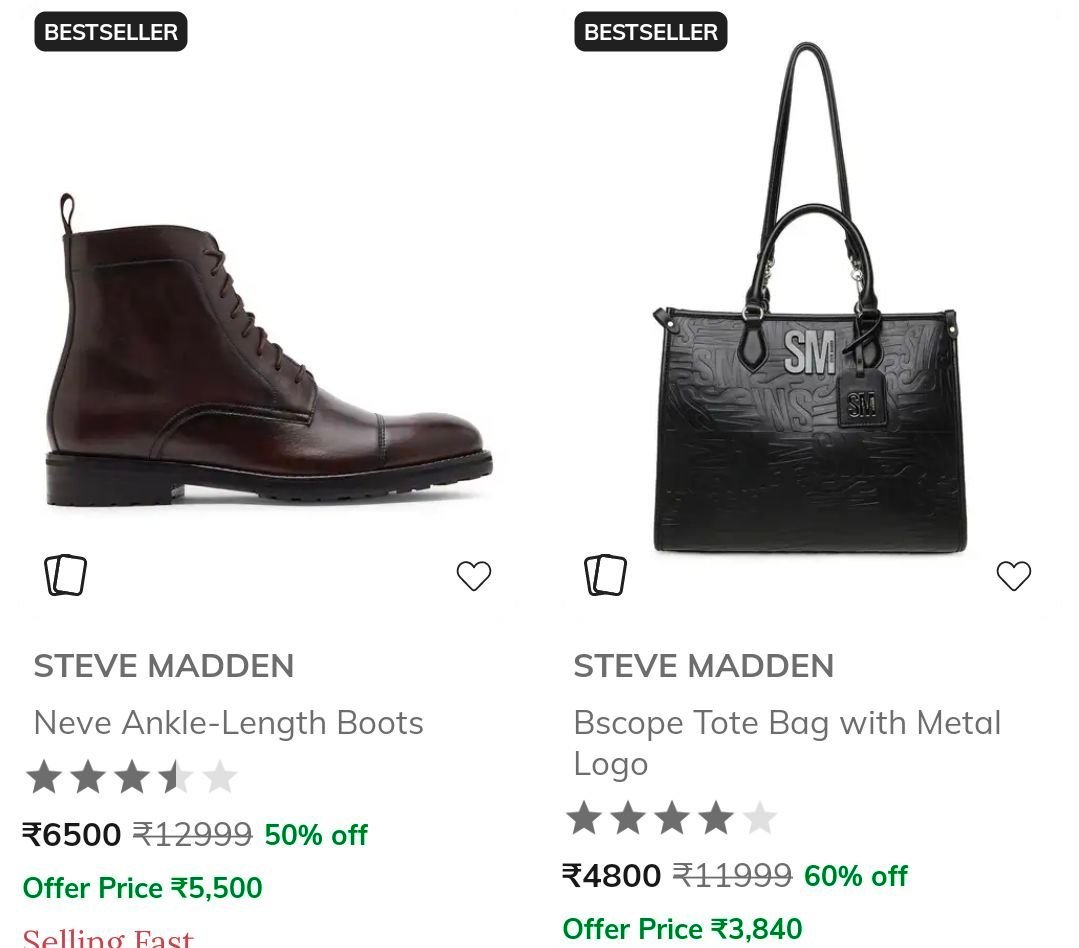Add Neve Ankle-Length Boots to wishlist
The image size is (1079, 948).
click(474, 575)
